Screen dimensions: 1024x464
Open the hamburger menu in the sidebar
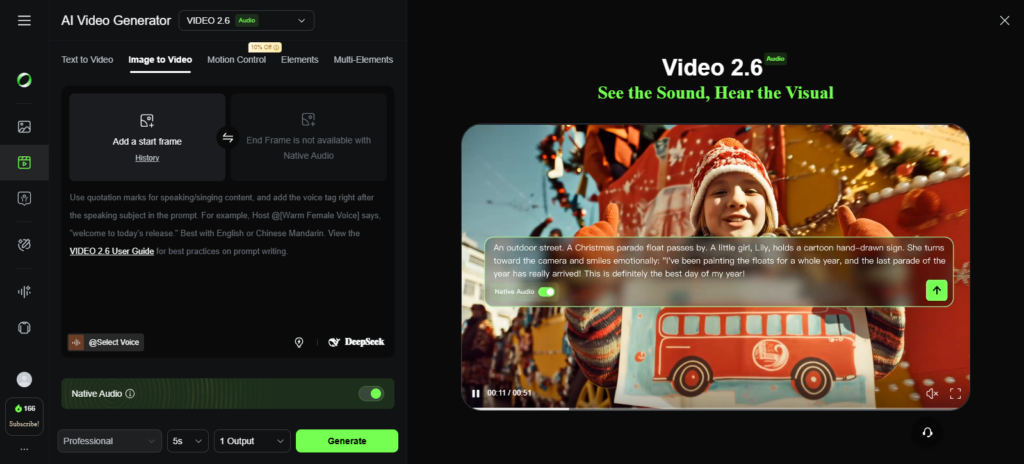point(24,21)
